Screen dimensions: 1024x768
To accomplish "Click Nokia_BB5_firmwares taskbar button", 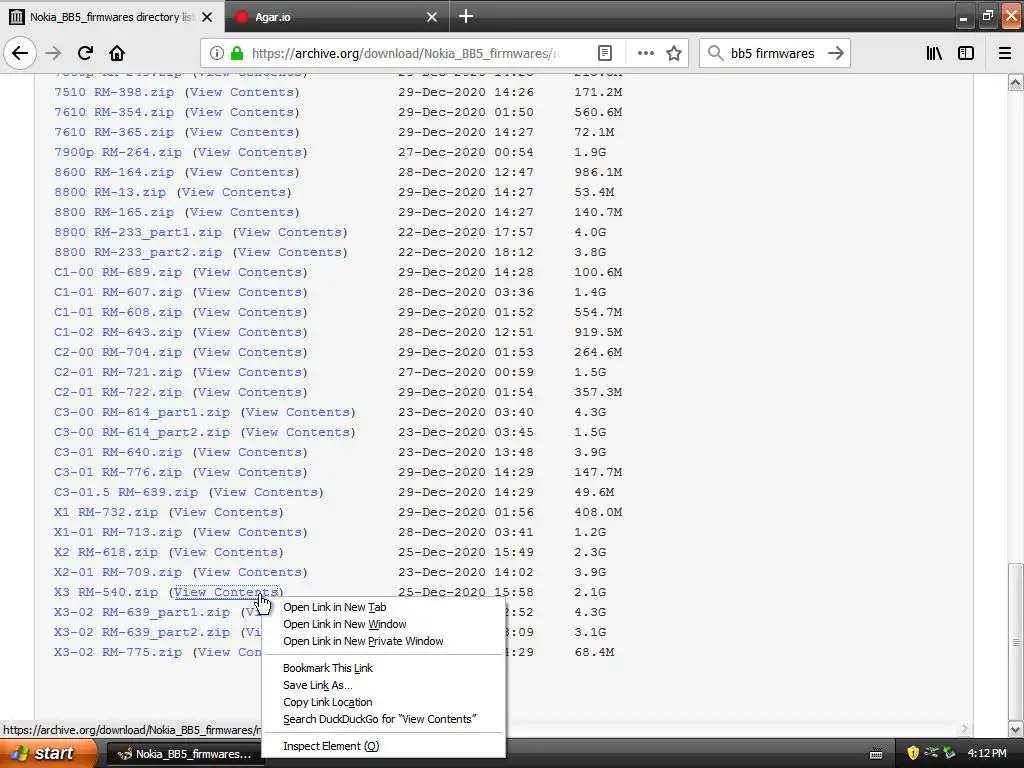I will 185,754.
